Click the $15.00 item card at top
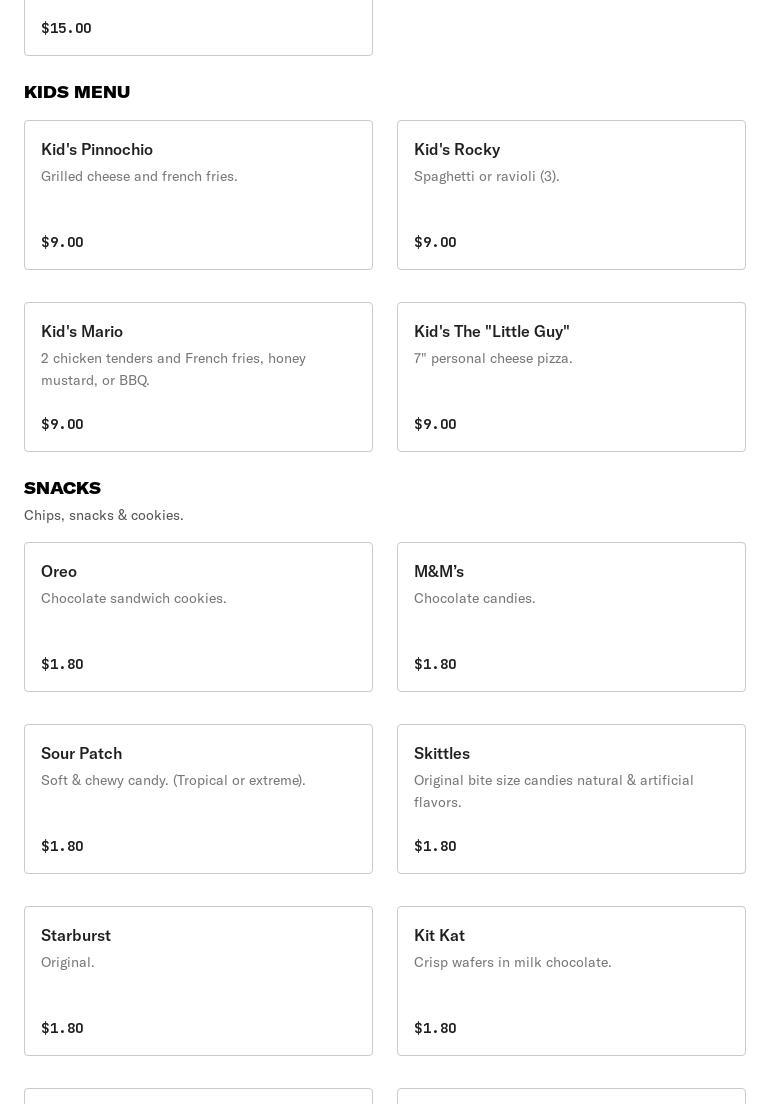This screenshot has height=1104, width=770. [198, 27]
